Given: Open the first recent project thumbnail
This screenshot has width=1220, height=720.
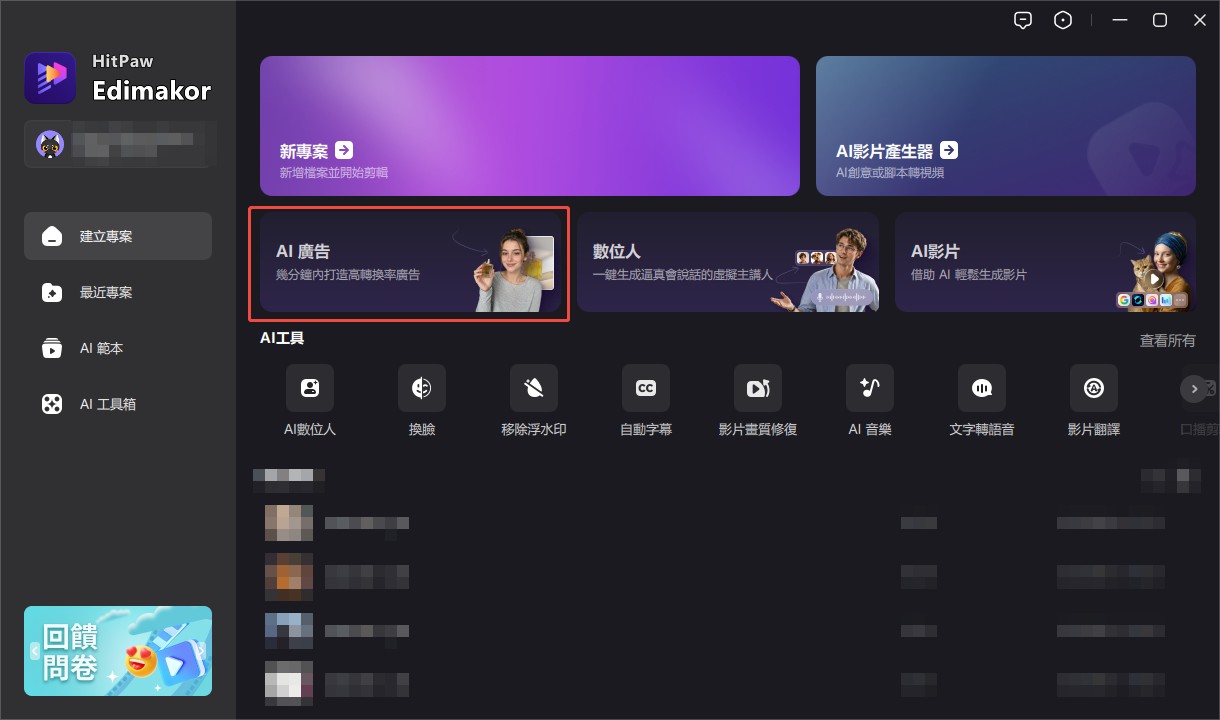Looking at the screenshot, I should click(289, 523).
